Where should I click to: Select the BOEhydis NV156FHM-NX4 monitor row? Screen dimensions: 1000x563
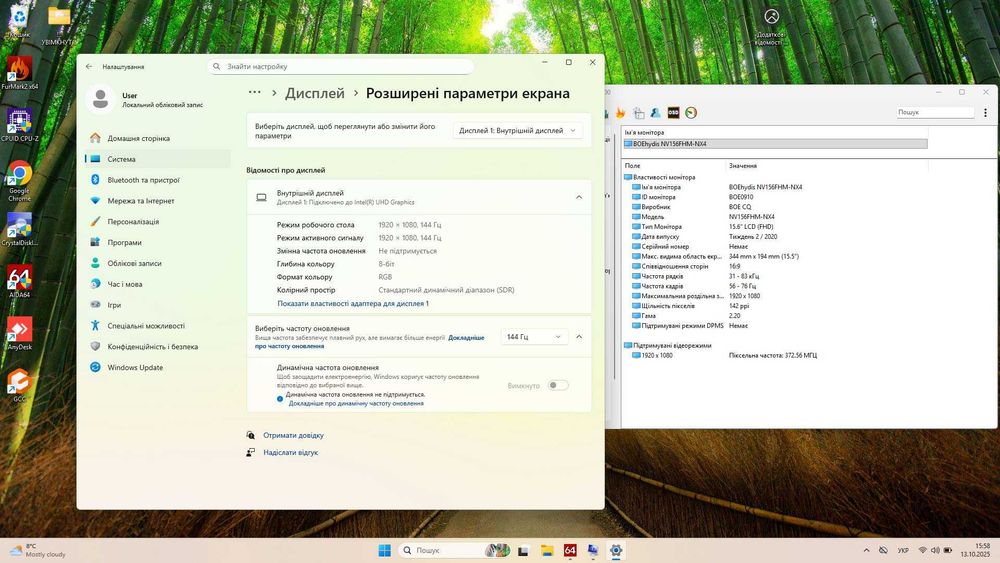pos(775,144)
